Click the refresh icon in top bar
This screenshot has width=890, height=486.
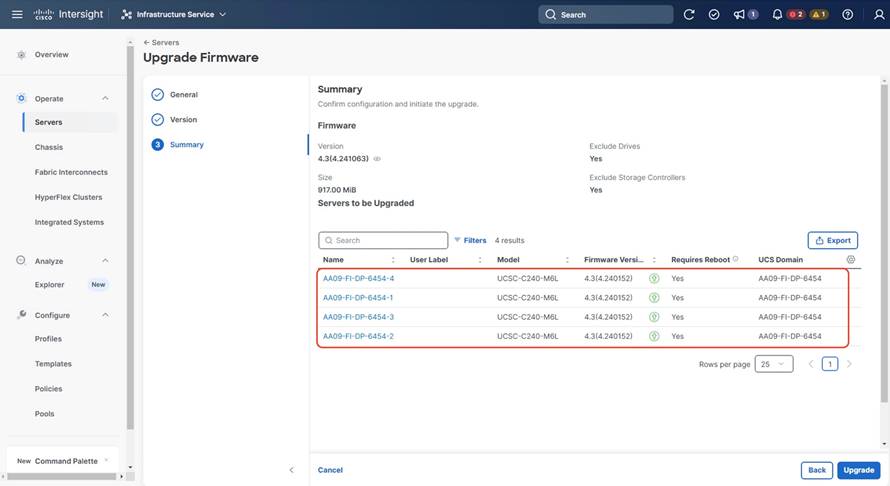tap(689, 14)
